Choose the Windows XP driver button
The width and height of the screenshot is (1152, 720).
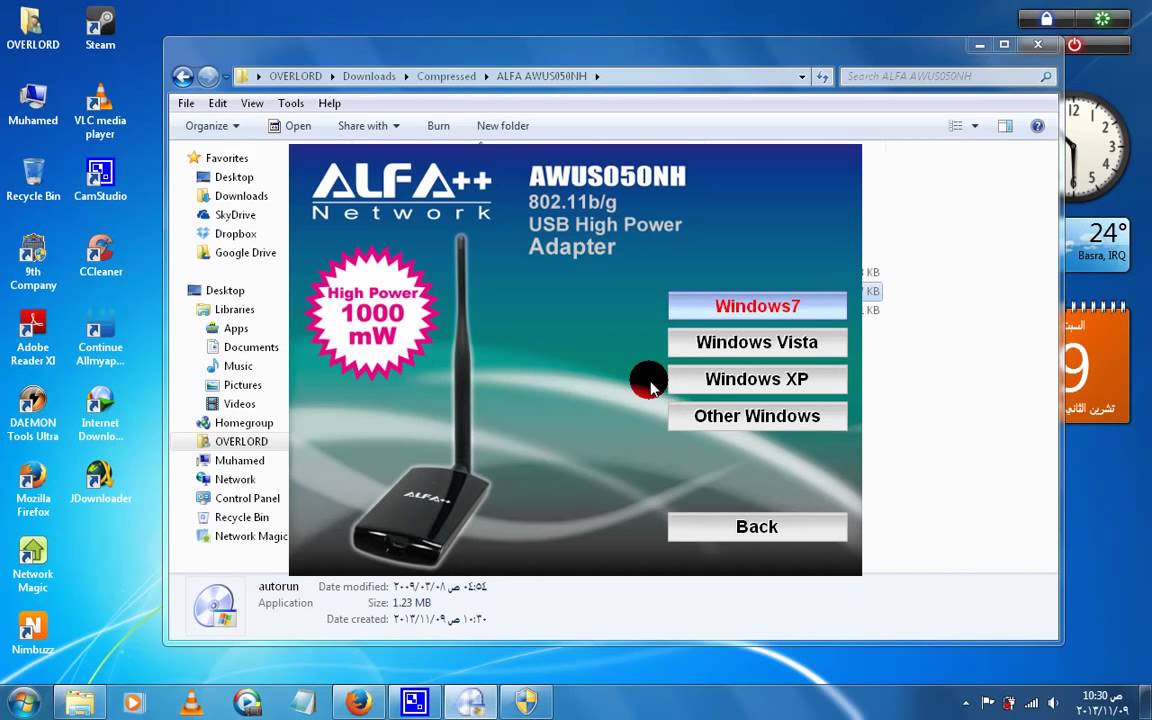pos(757,379)
